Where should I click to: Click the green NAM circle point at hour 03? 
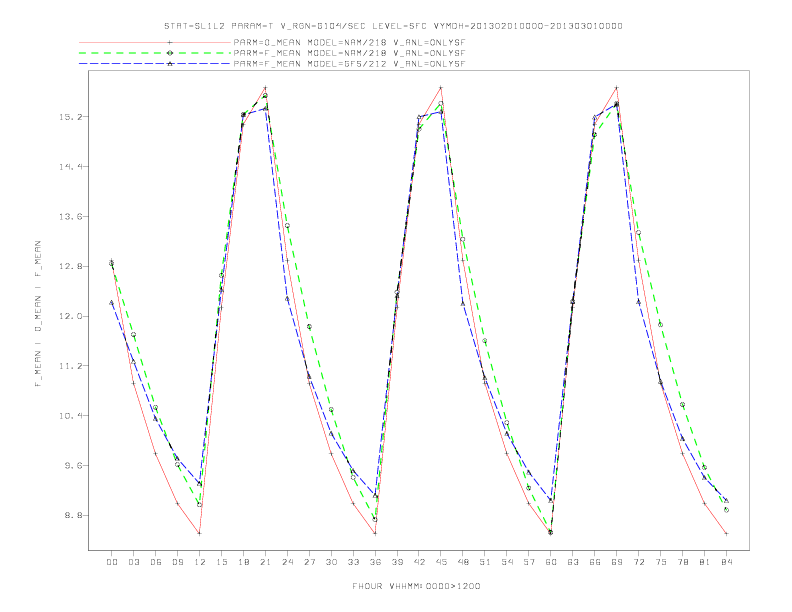point(134,334)
